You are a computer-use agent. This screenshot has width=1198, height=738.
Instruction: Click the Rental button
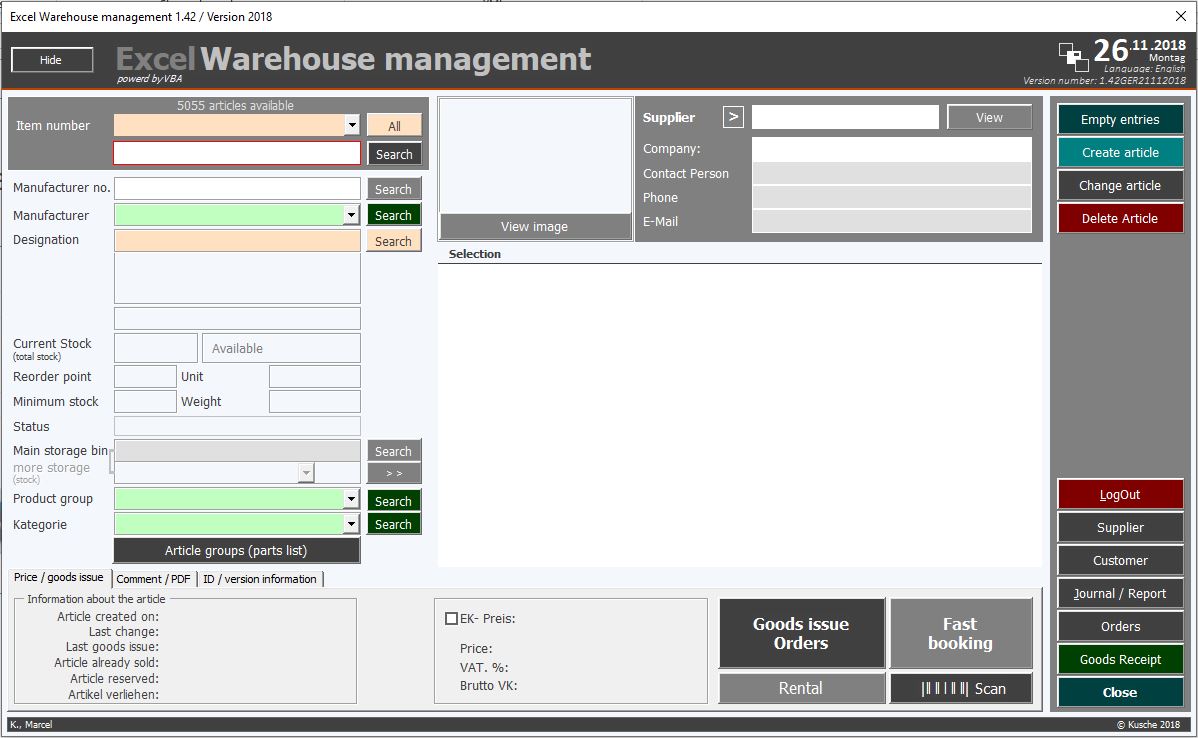(801, 688)
